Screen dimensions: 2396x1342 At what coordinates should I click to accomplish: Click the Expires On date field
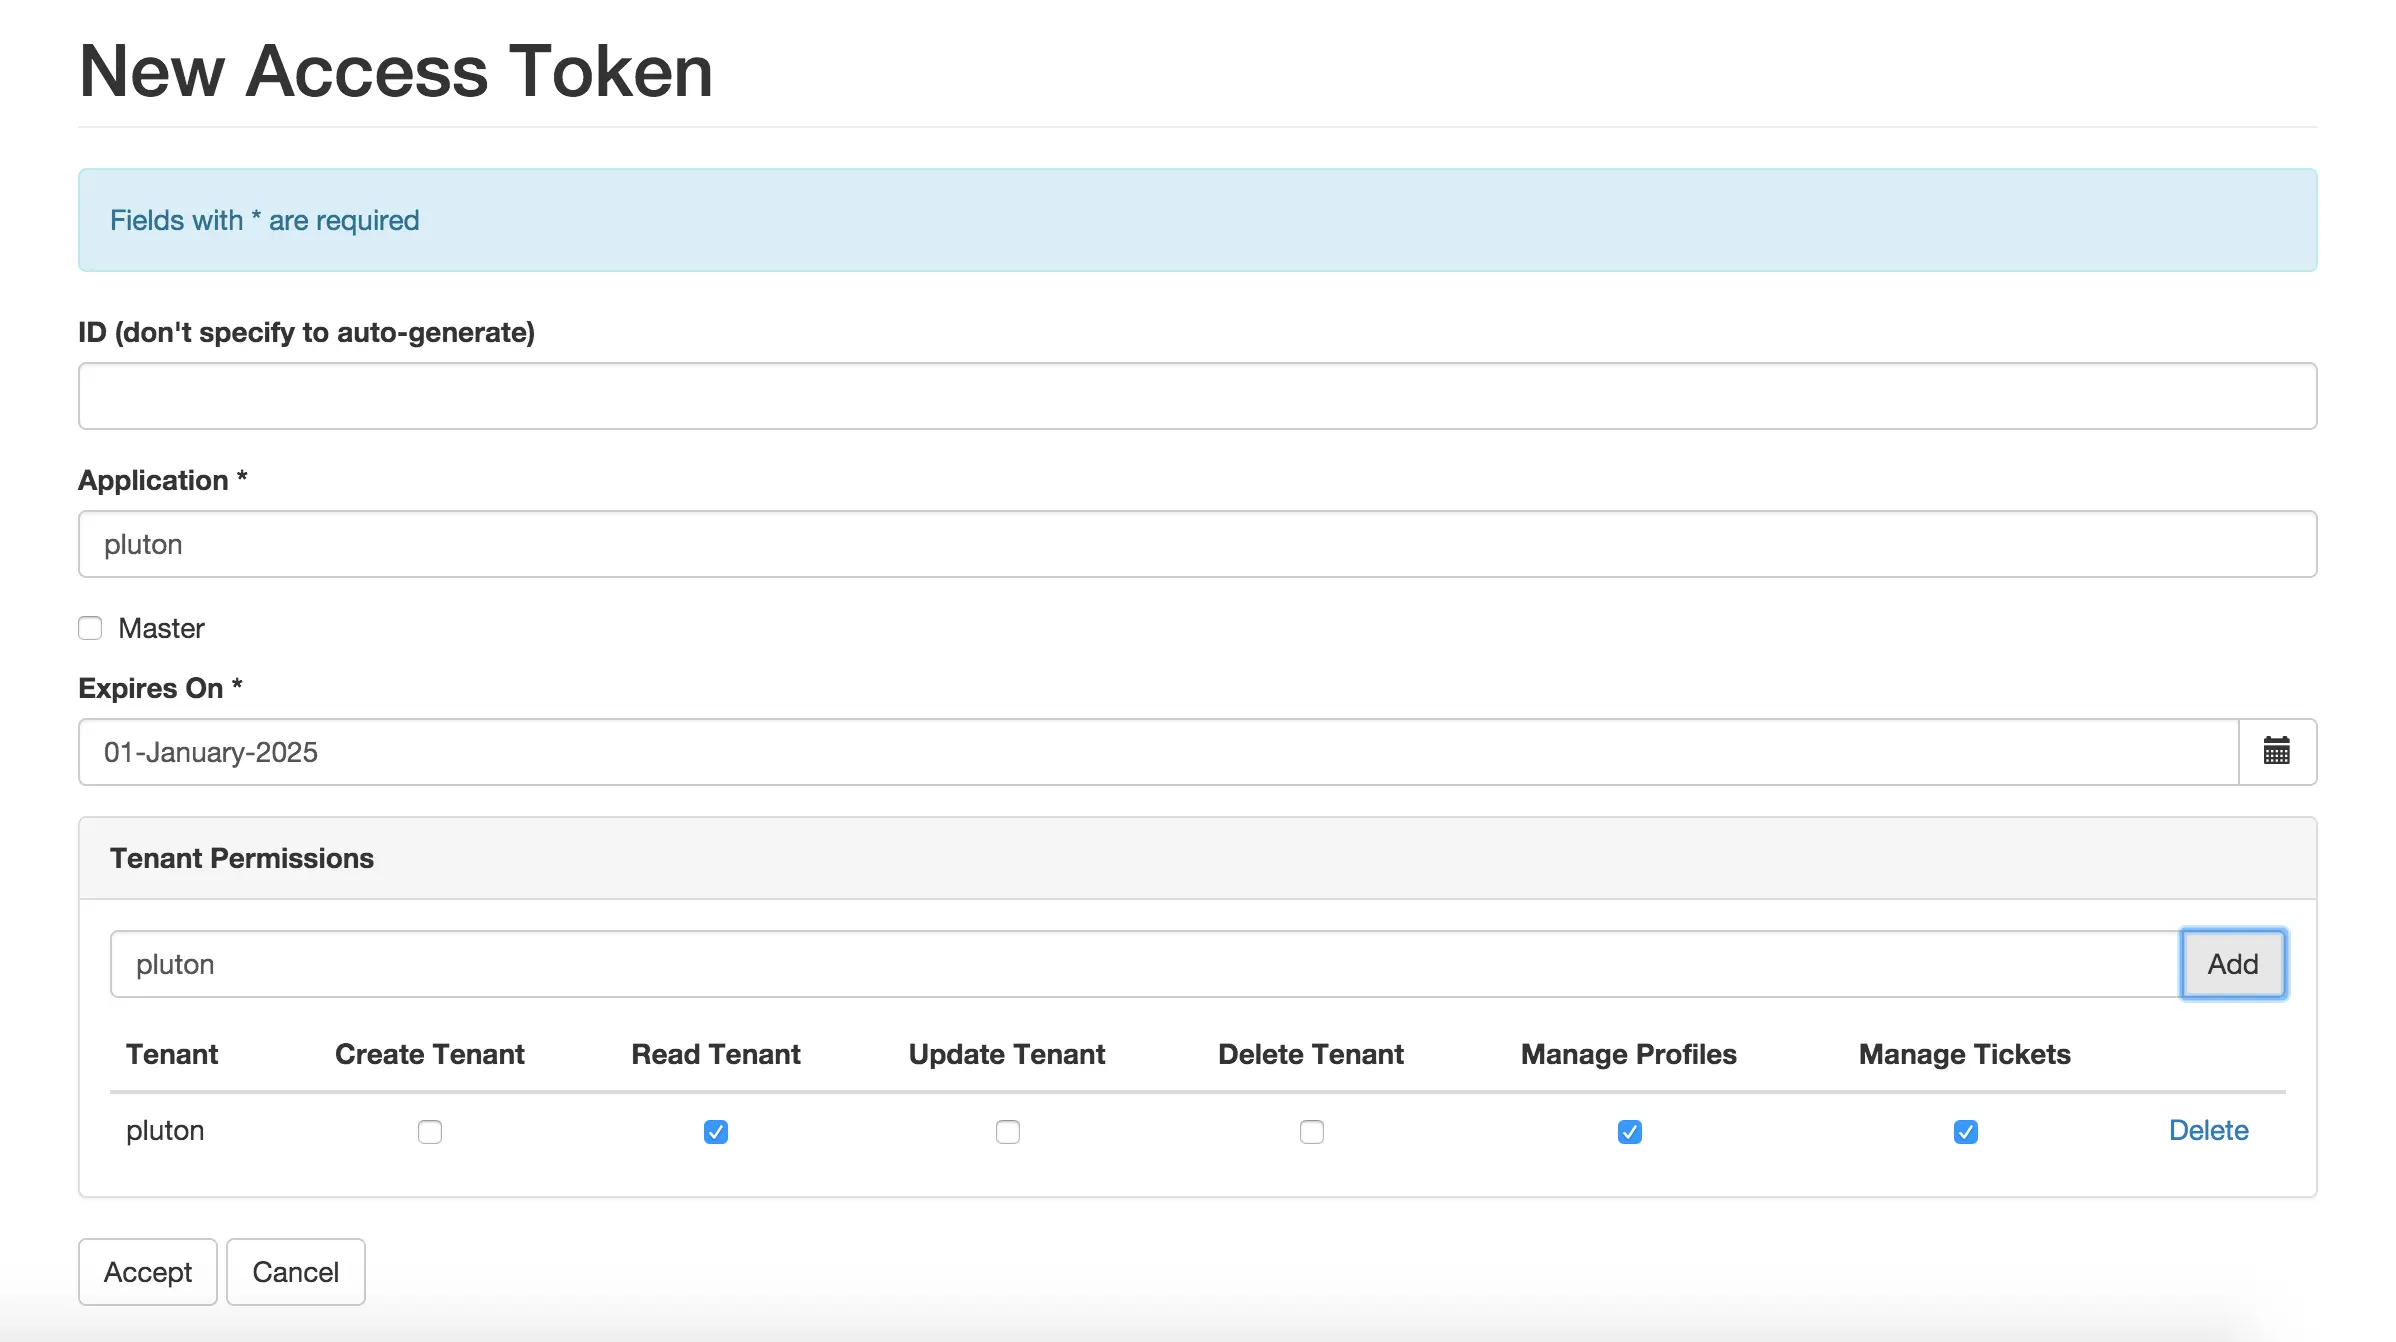[1159, 752]
